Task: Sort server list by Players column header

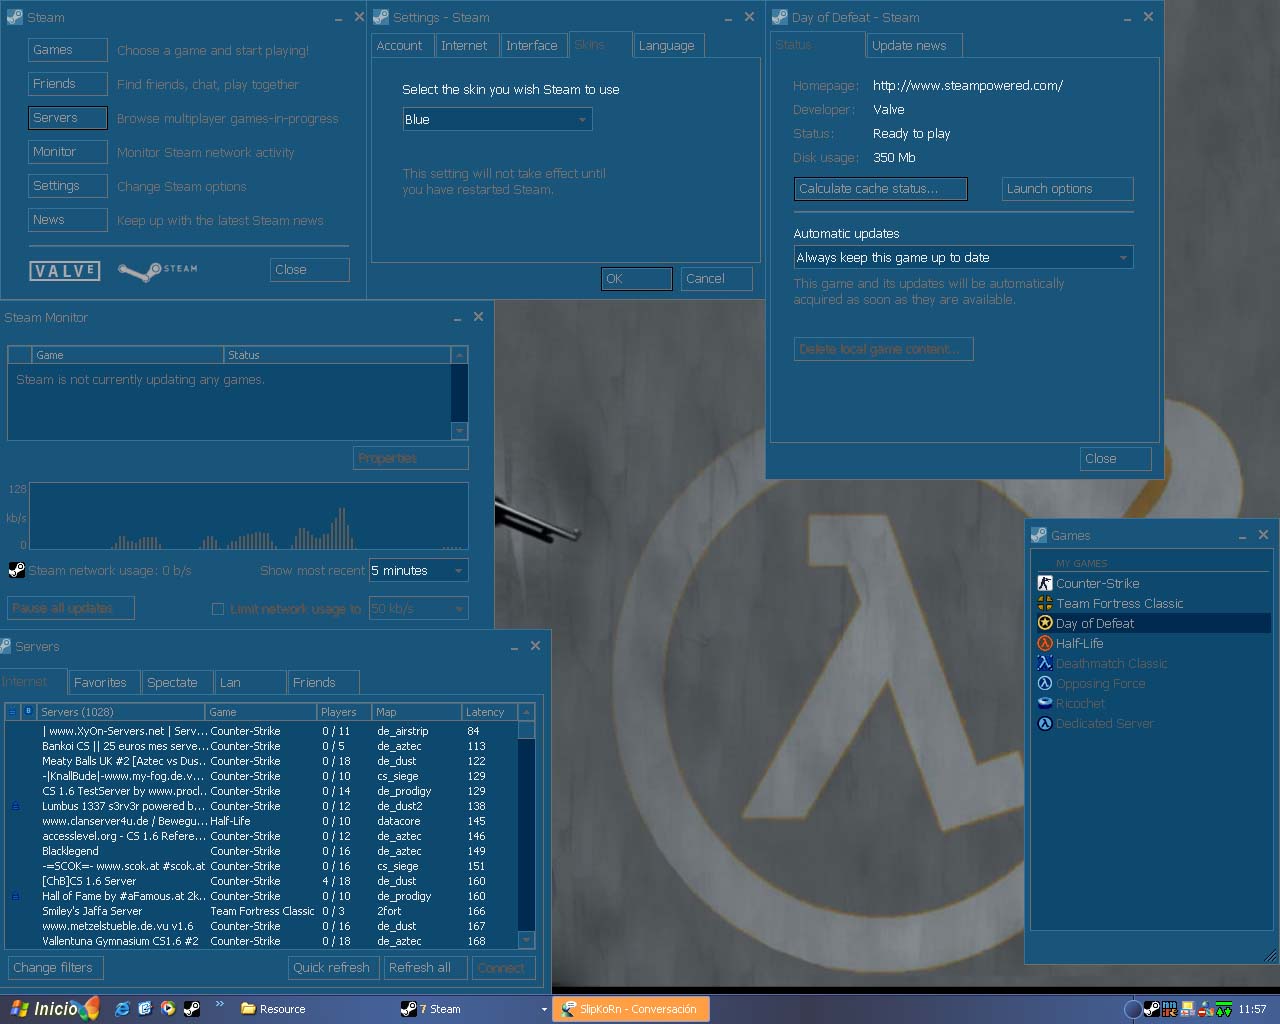Action: click(x=344, y=712)
